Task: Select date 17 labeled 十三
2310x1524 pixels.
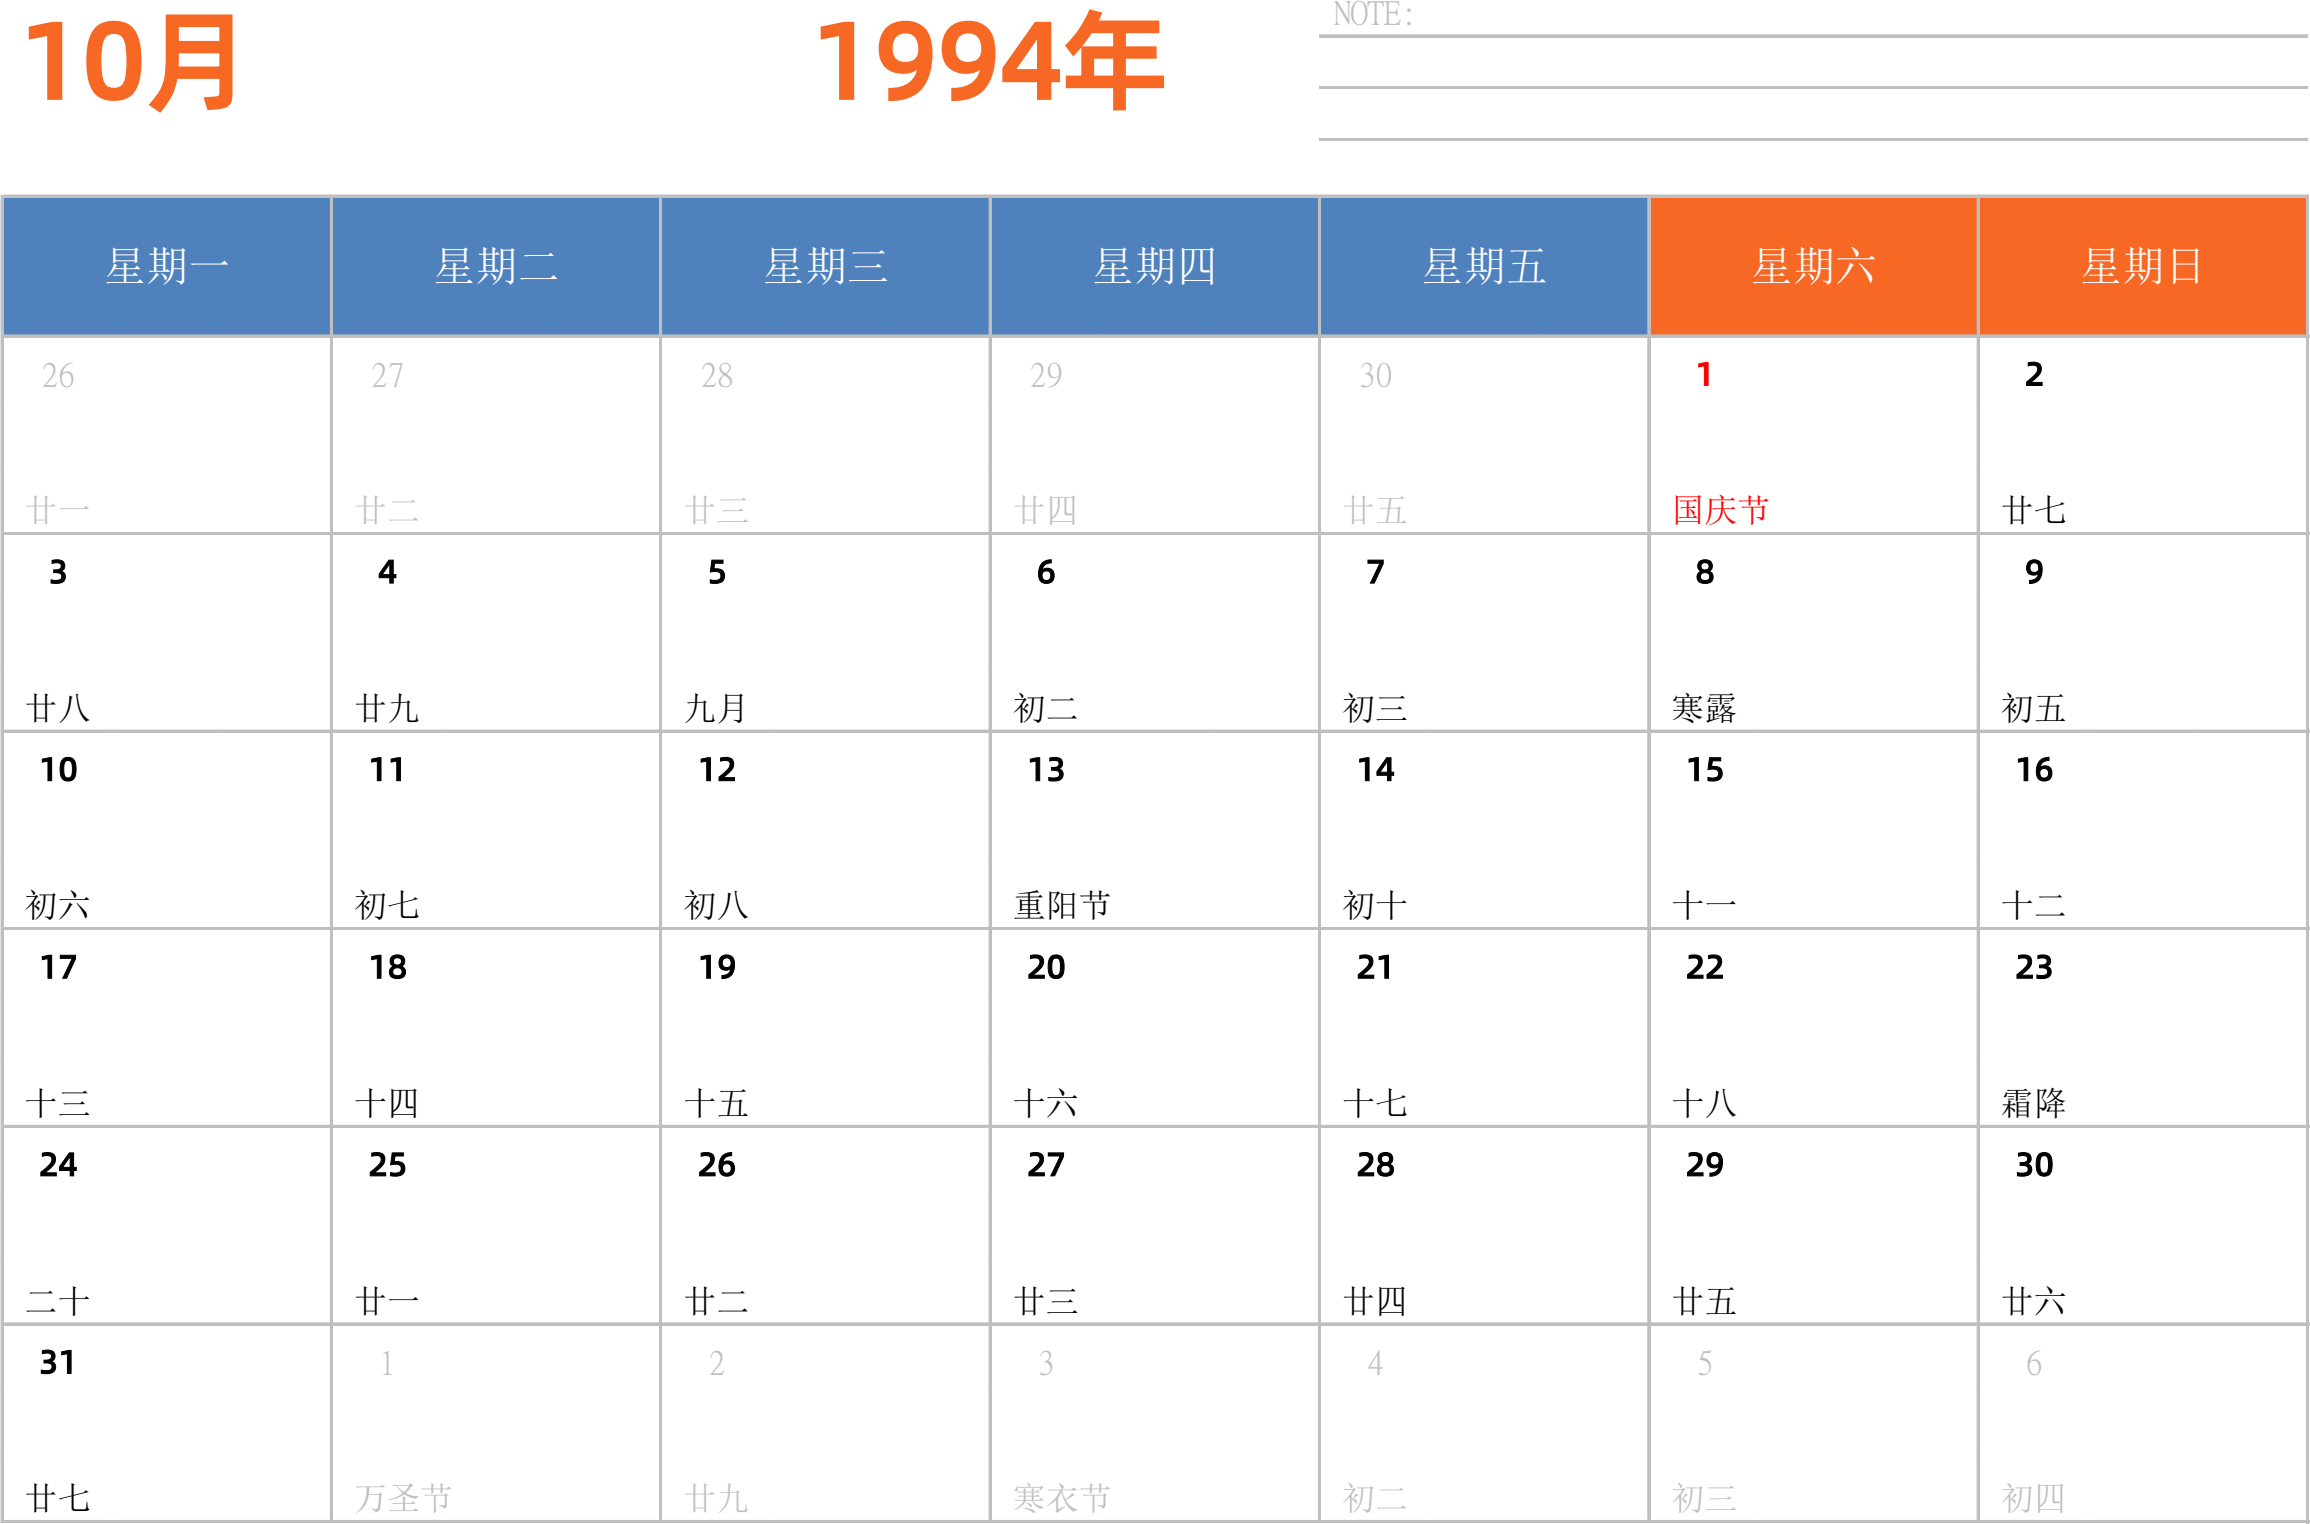Action: [58, 967]
